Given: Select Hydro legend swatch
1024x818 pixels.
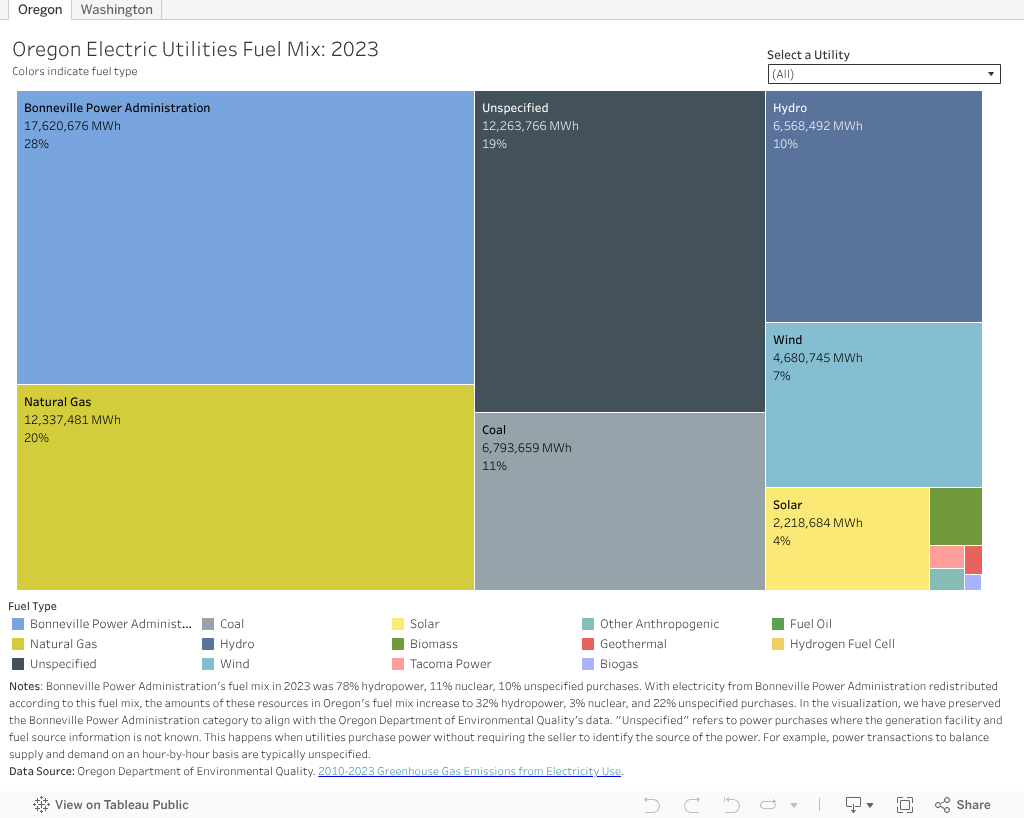Looking at the screenshot, I should click(x=208, y=644).
